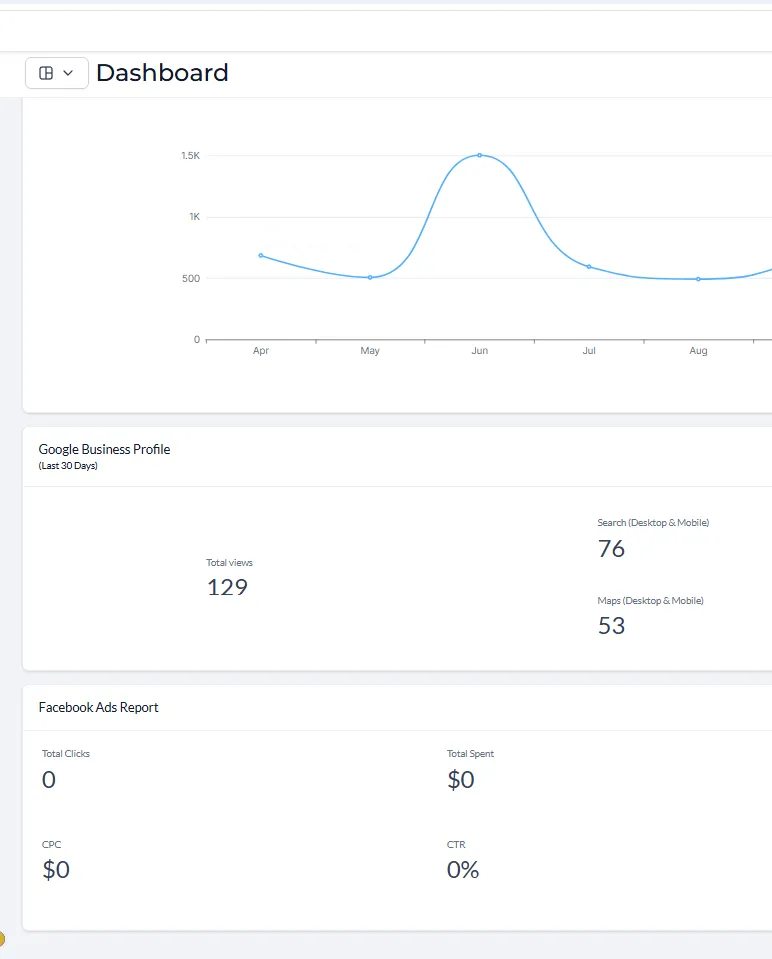Click the Google Business Profile card title

pyautogui.click(x=104, y=449)
